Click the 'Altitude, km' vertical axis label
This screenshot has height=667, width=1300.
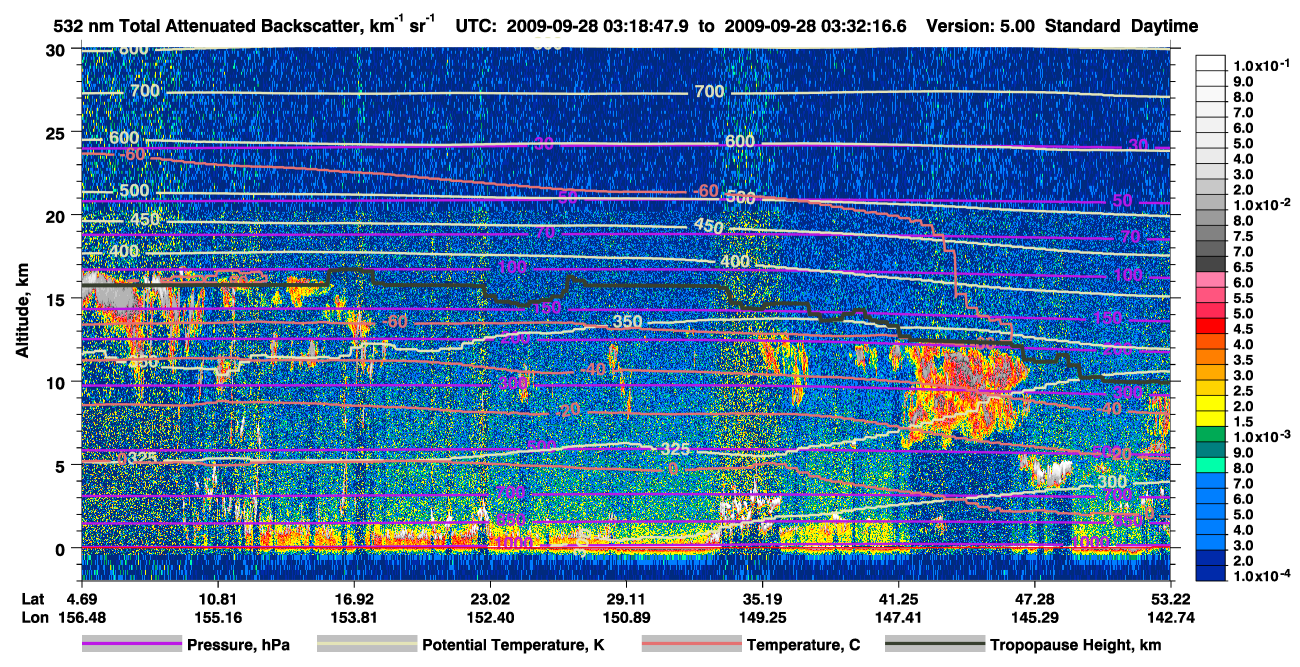[22, 310]
